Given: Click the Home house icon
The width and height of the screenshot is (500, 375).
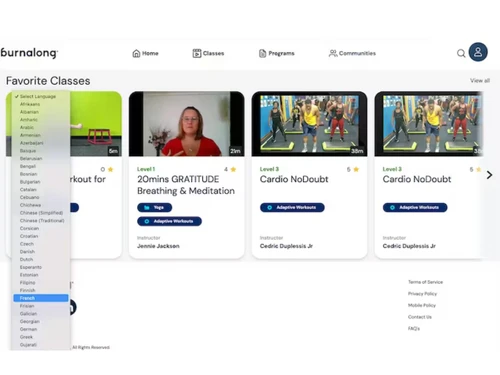Looking at the screenshot, I should [x=136, y=53].
